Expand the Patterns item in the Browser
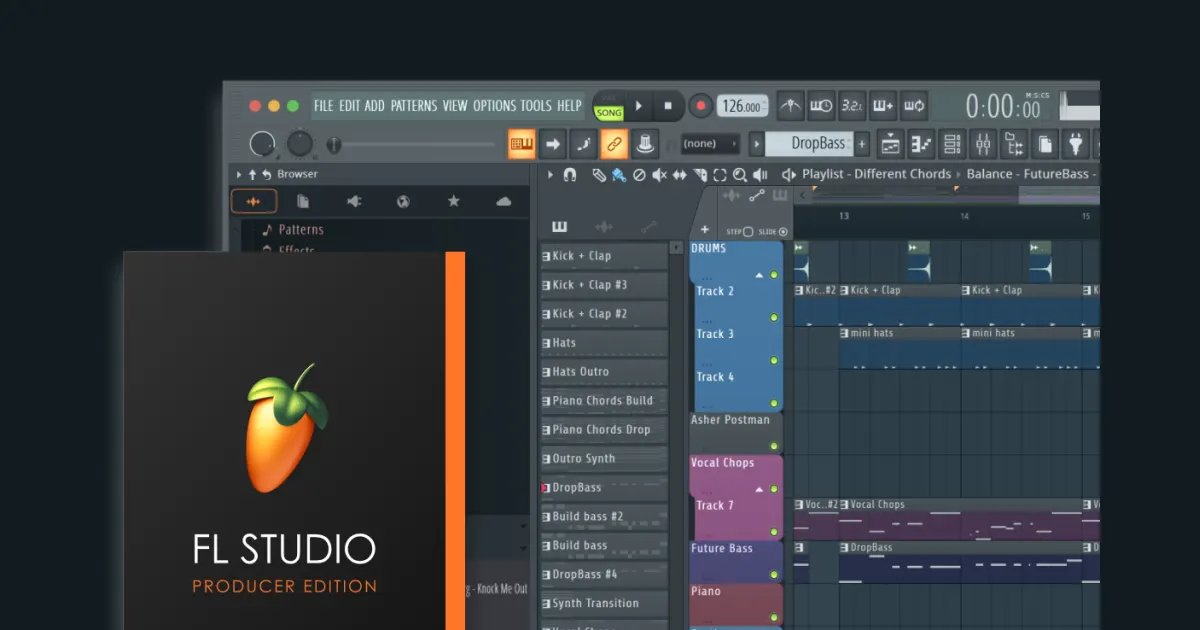 (300, 229)
